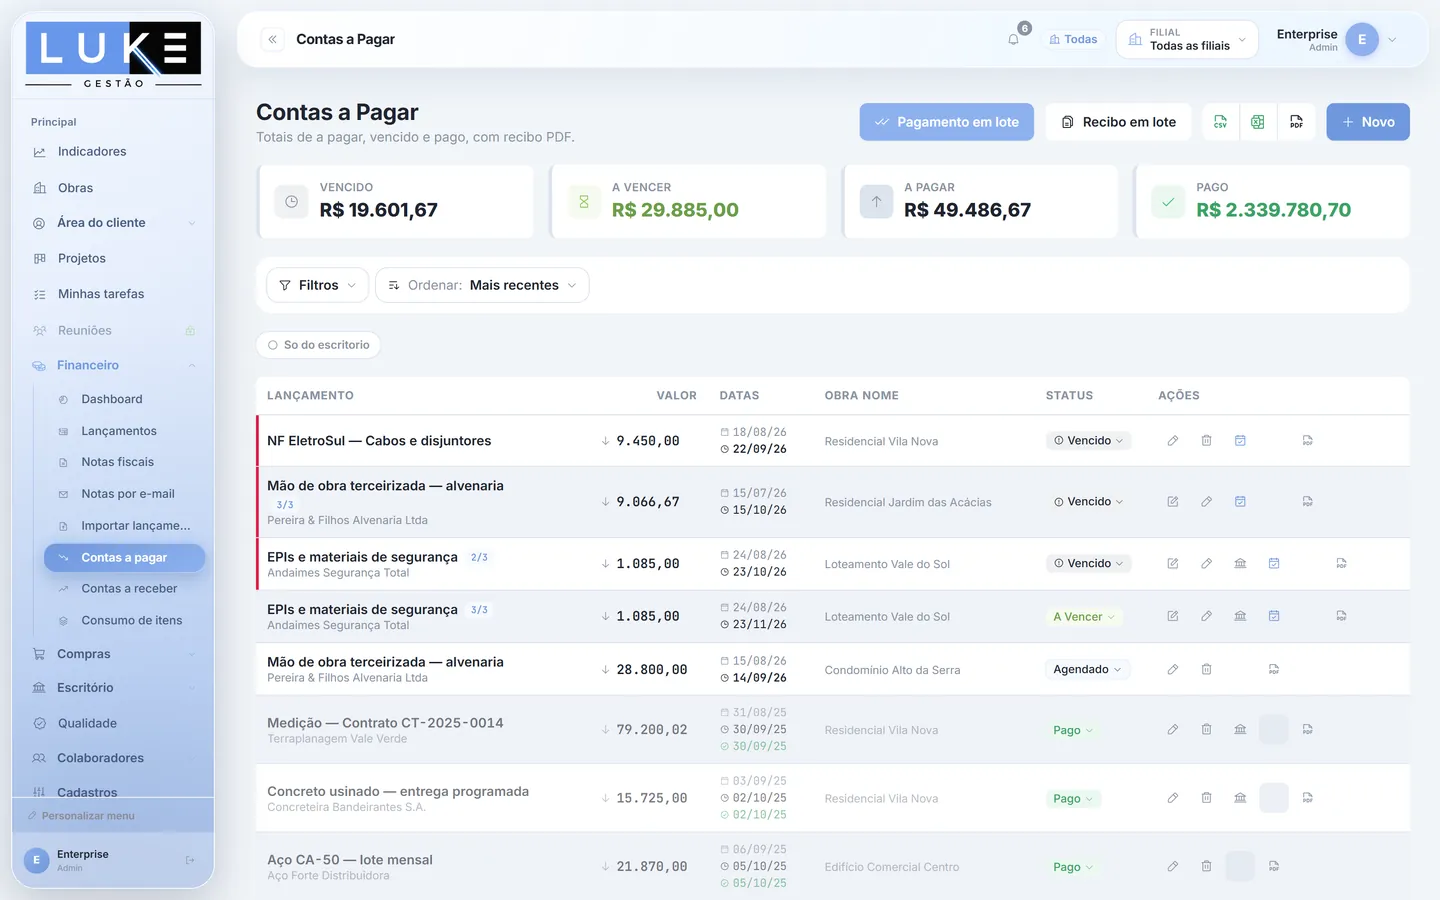Export list as Excel spreadsheet

(1258, 122)
